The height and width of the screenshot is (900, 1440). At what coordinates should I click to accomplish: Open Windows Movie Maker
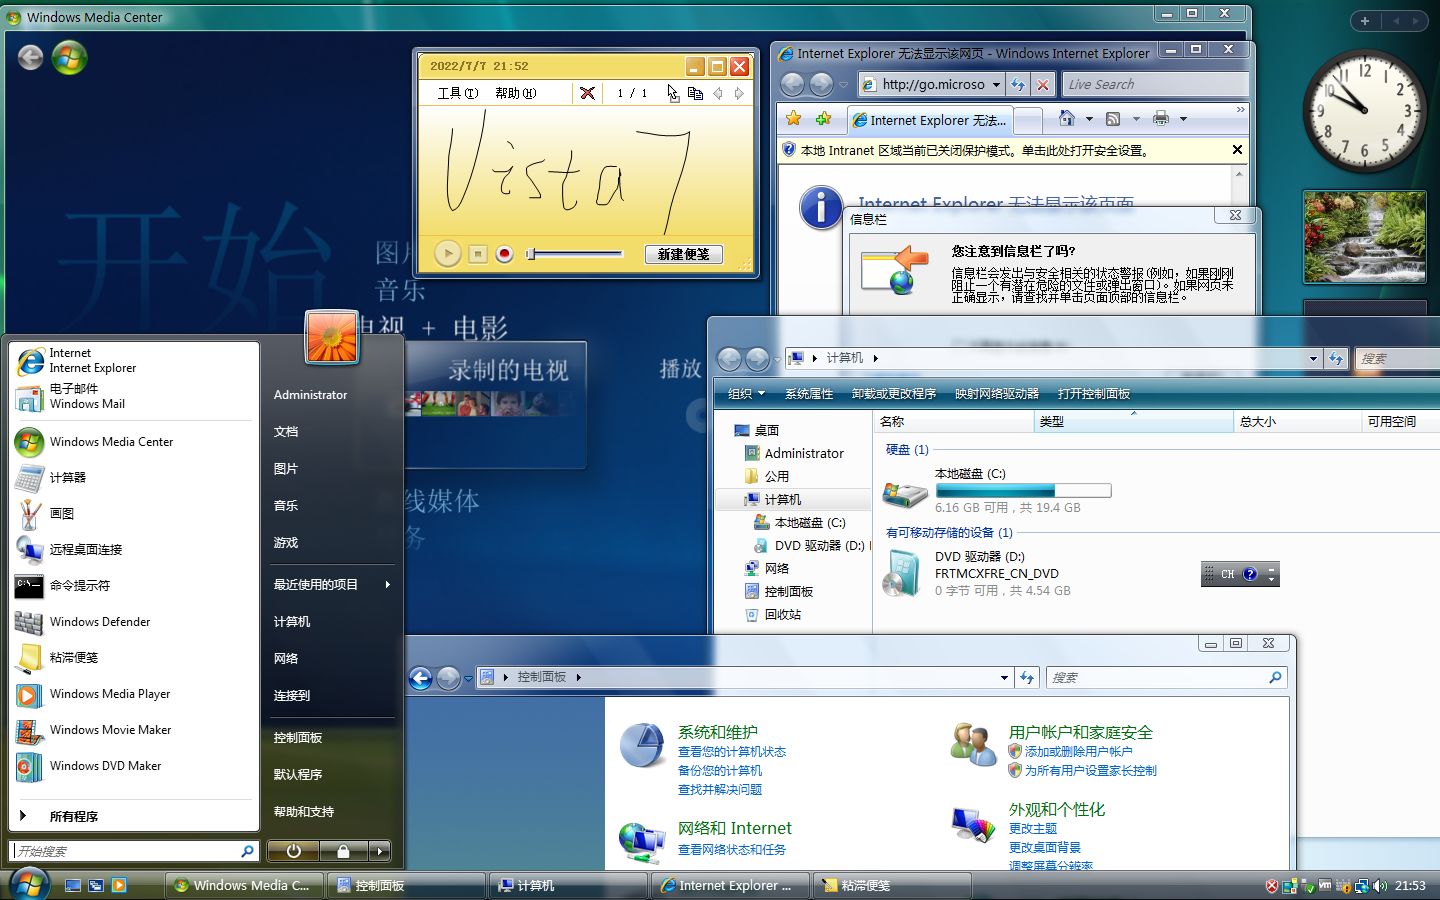(x=134, y=729)
